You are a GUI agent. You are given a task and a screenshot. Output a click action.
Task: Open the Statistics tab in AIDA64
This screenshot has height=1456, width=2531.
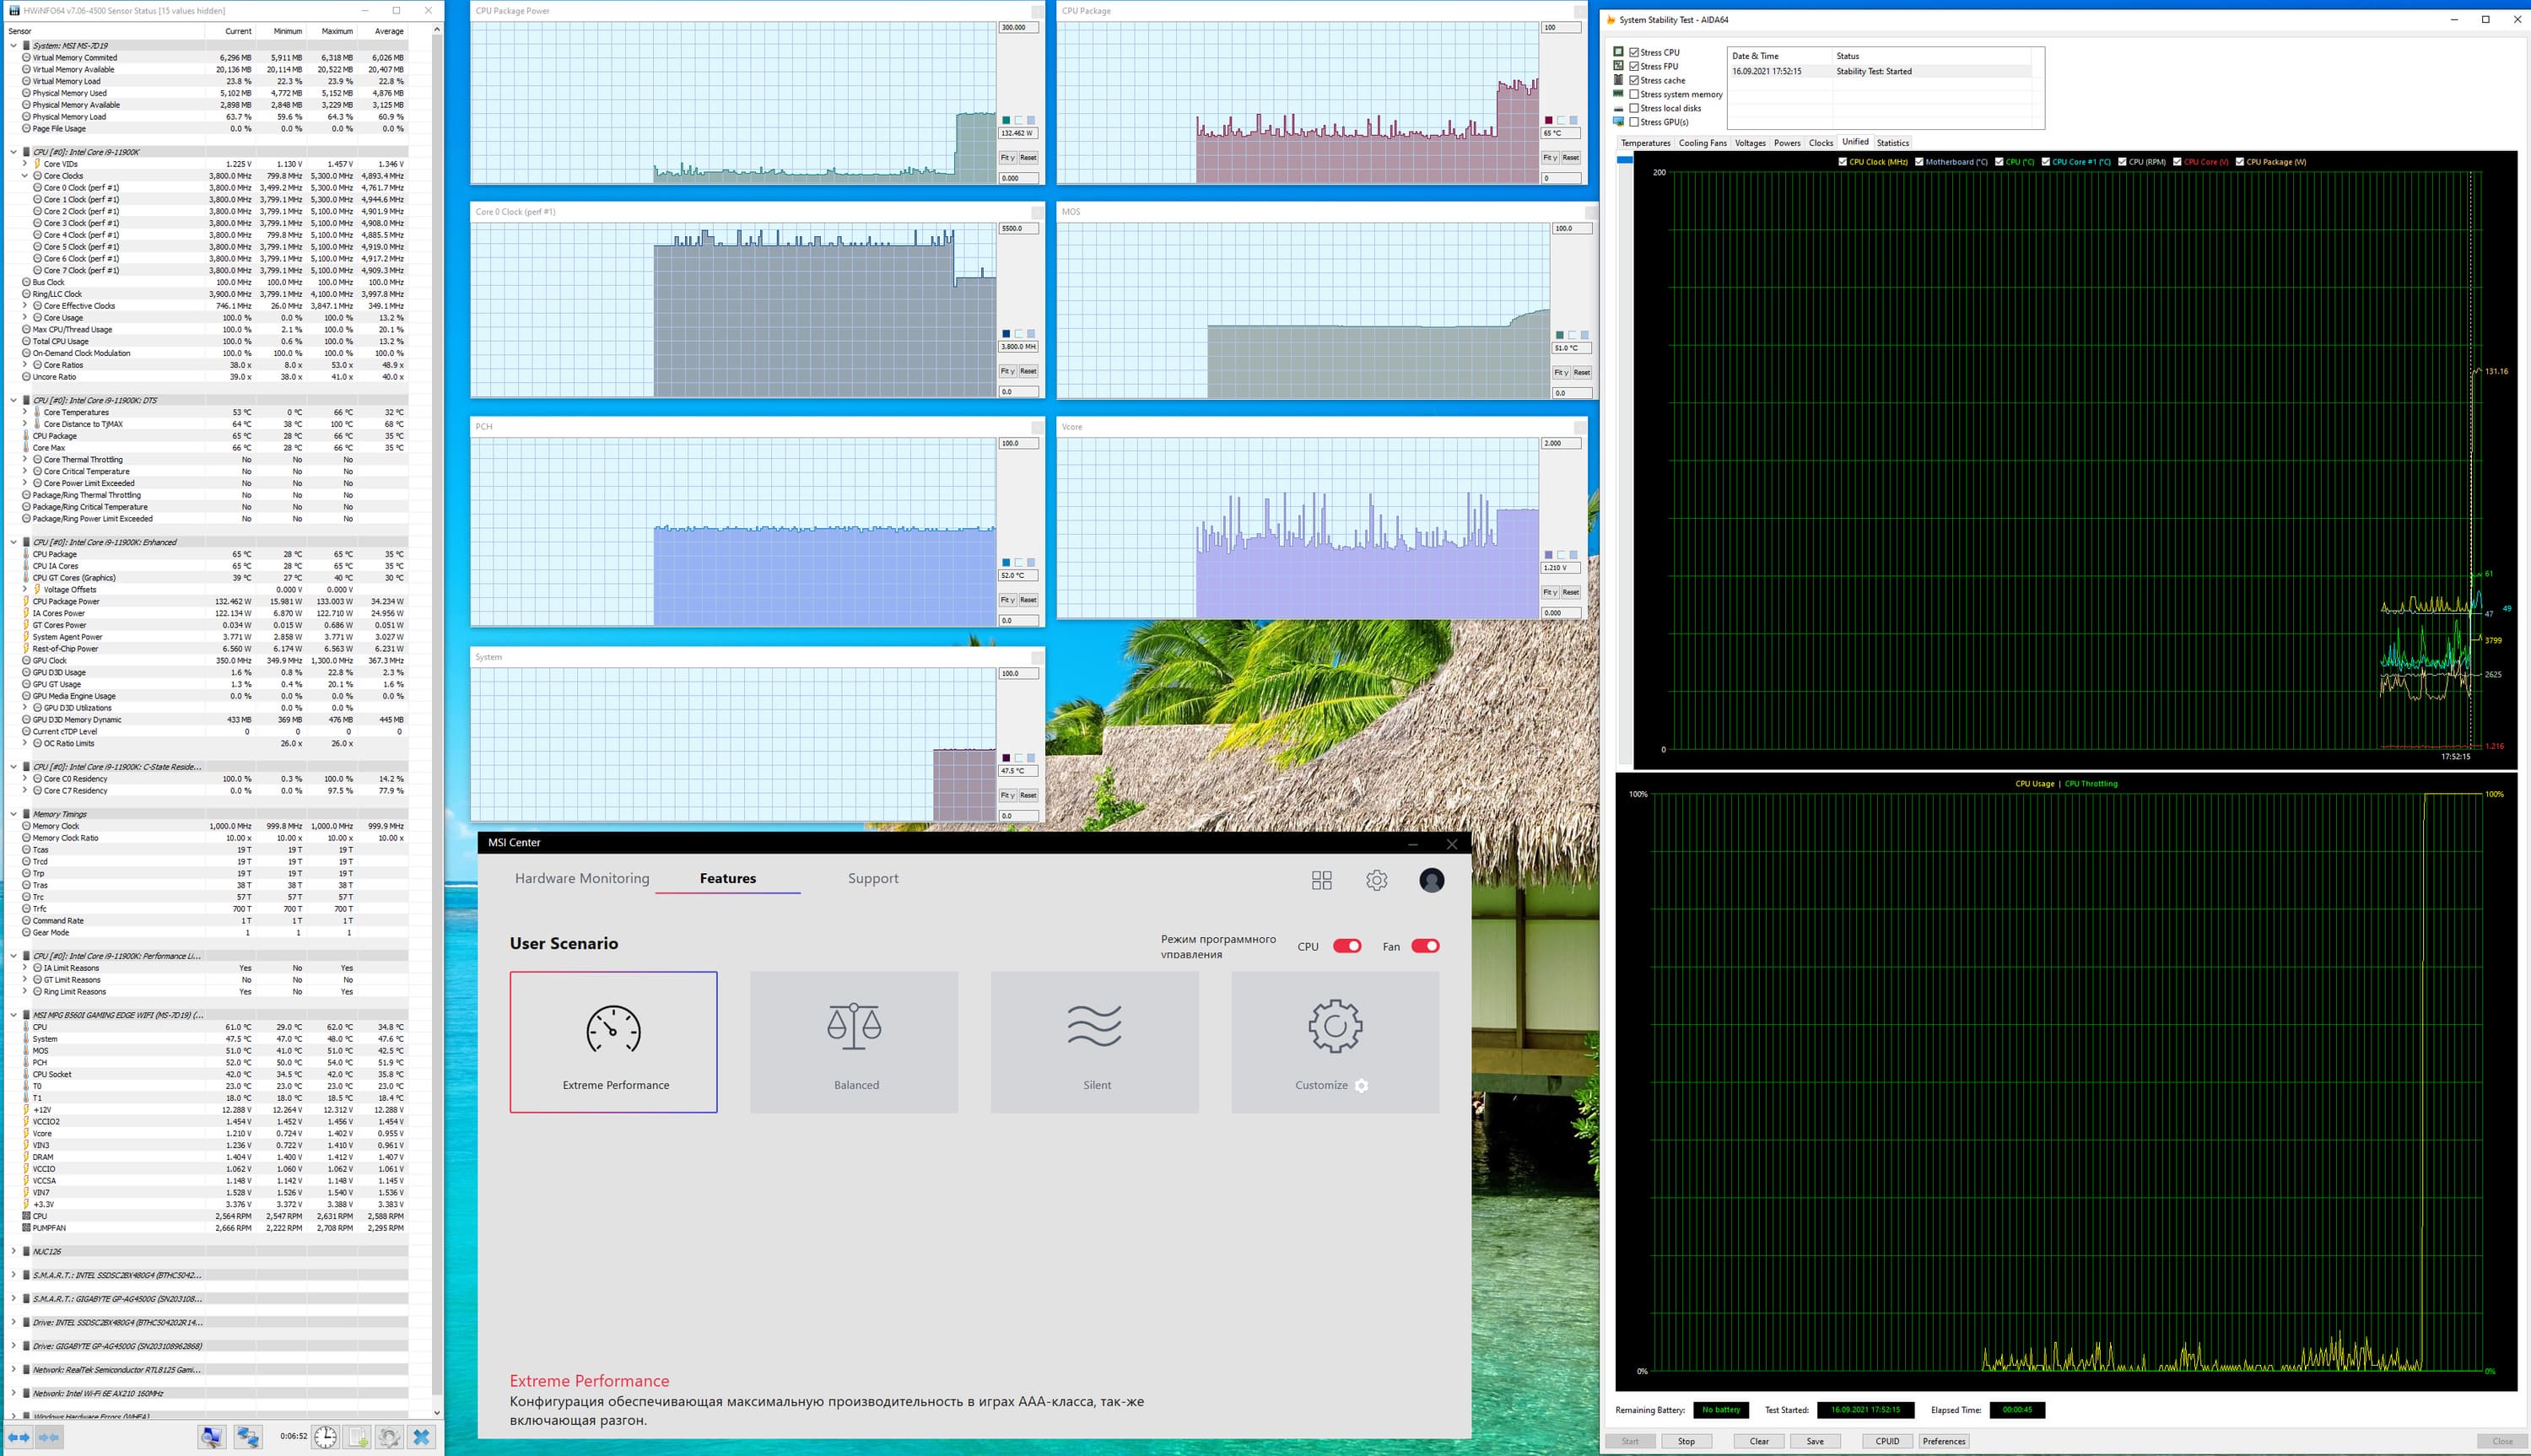(x=1892, y=143)
